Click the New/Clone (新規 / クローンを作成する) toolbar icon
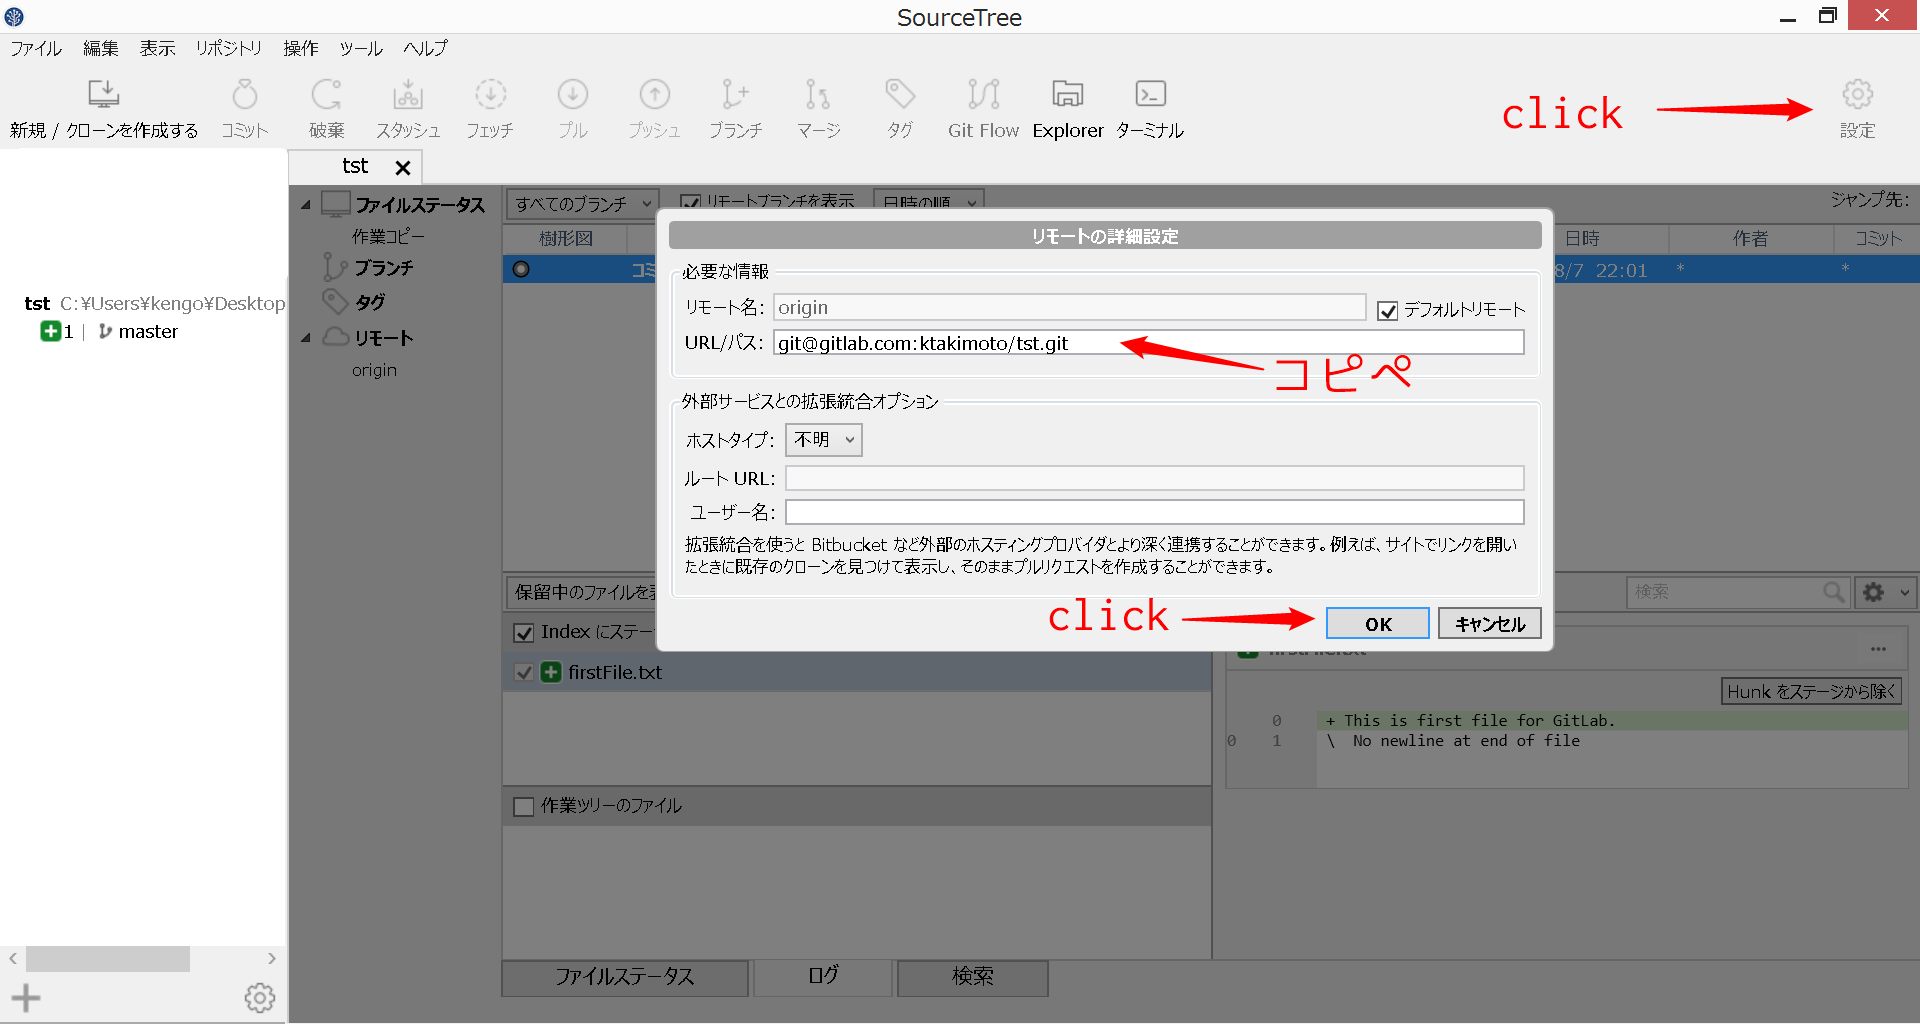 click(104, 94)
